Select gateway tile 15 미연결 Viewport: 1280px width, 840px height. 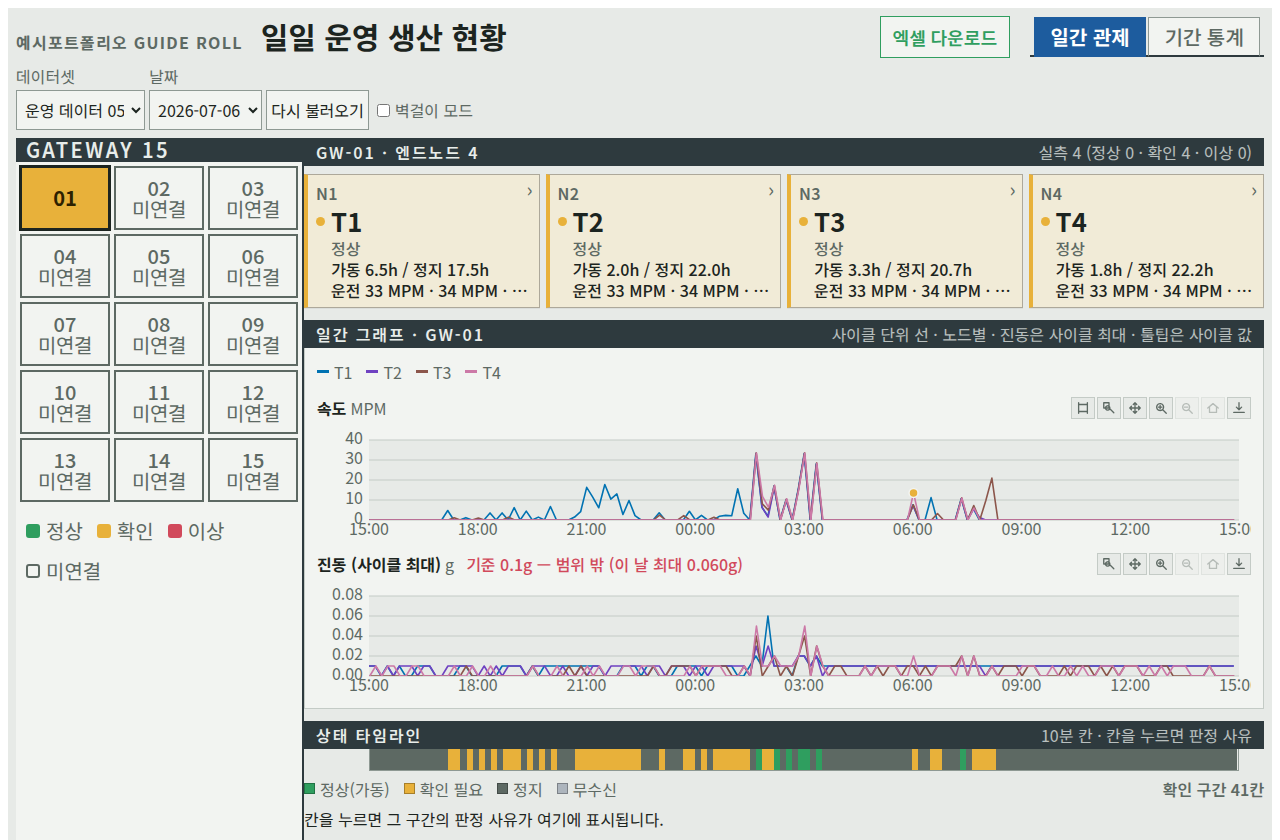(x=253, y=470)
